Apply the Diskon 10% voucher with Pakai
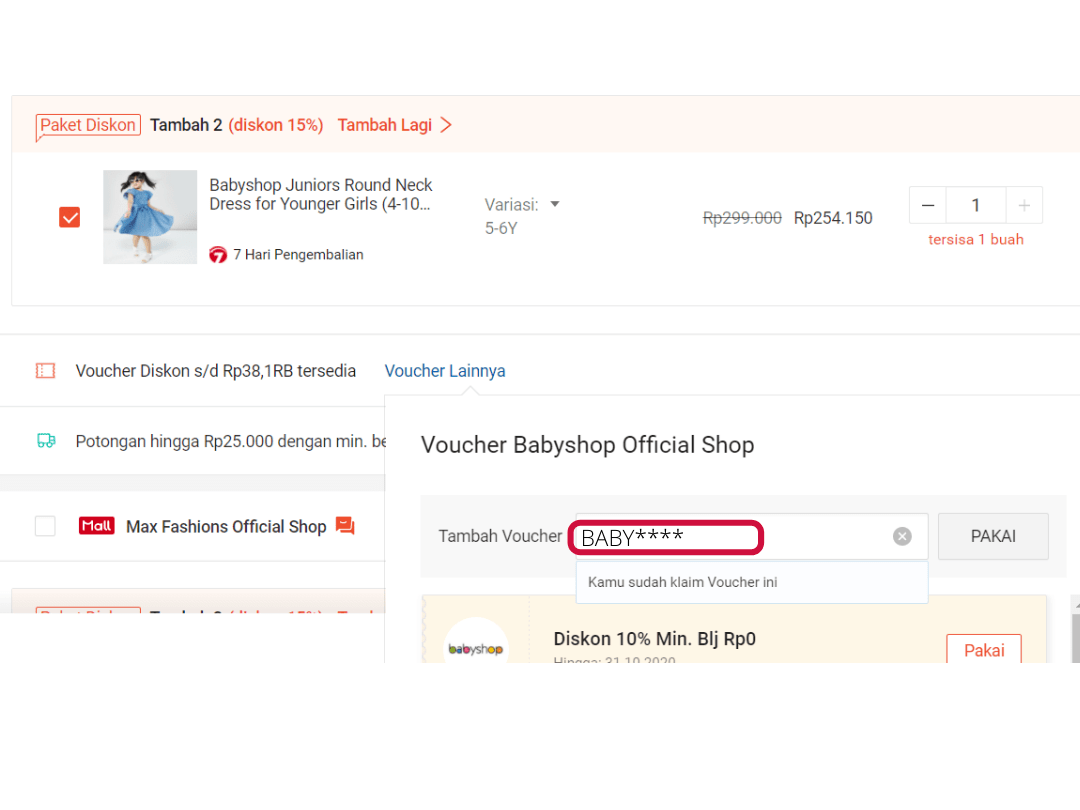The height and width of the screenshot is (810, 1080). (984, 650)
